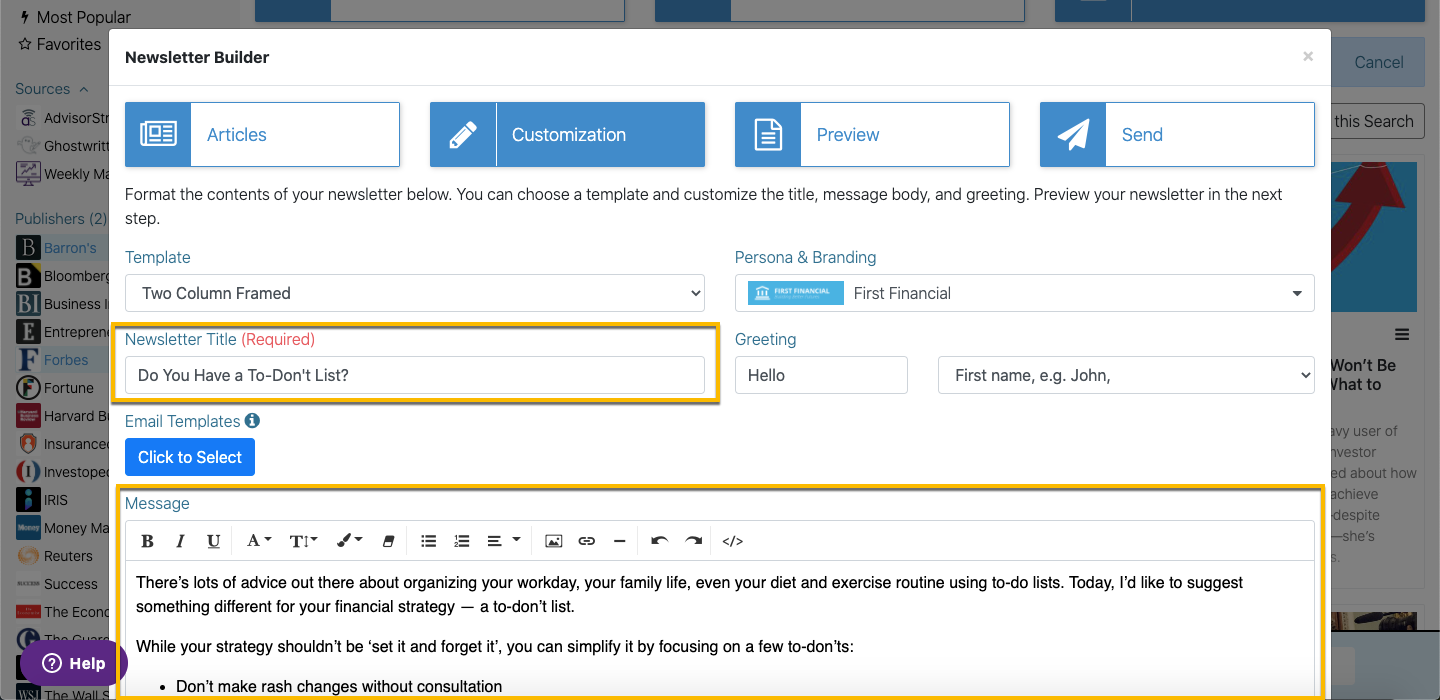This screenshot has width=1440, height=700.
Task: Click the Greeting field containing Hello
Action: tap(821, 375)
